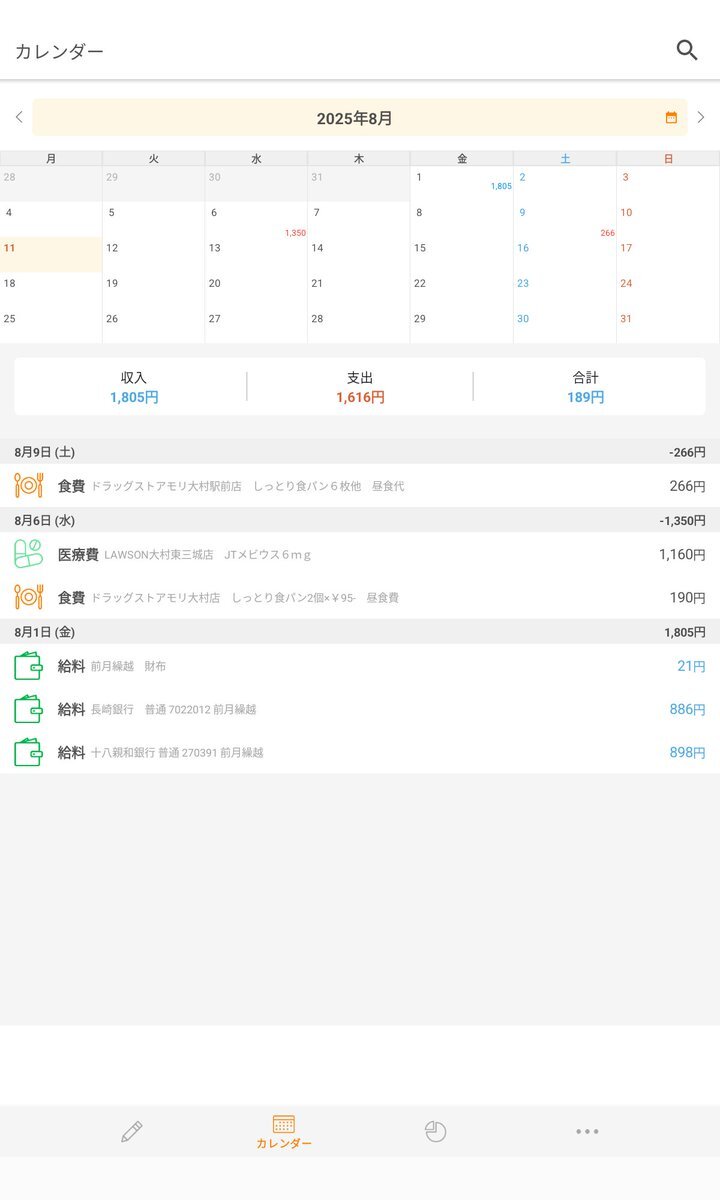Tap the fork-and-plate icon on 266円 entry
Viewport: 720px width, 1200px height.
[x=28, y=486]
